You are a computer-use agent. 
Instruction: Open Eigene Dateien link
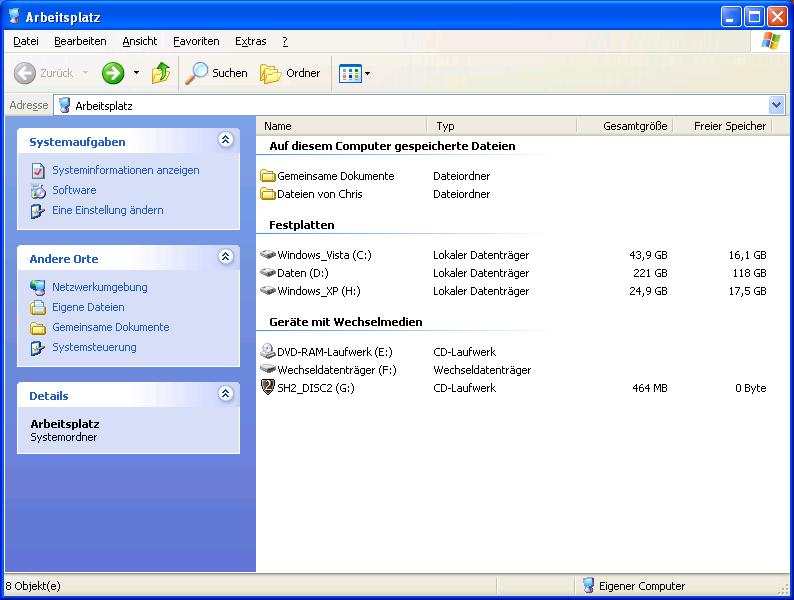point(88,307)
